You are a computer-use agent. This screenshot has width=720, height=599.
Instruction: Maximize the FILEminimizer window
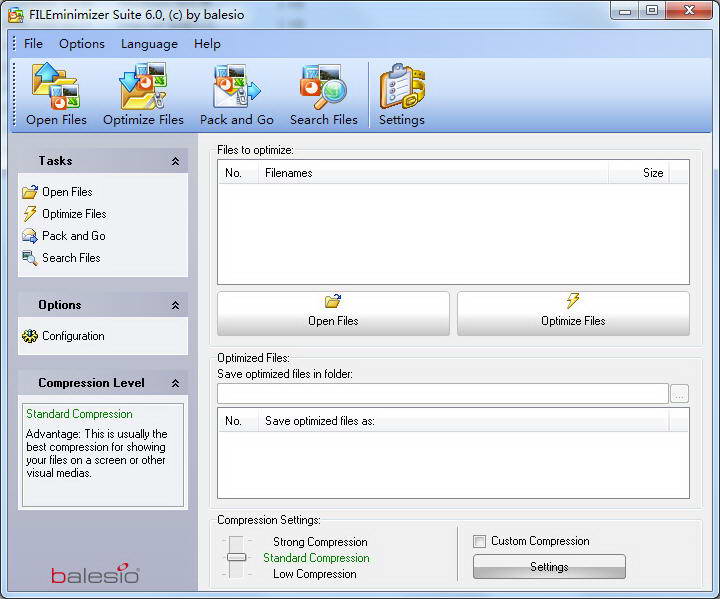[652, 10]
